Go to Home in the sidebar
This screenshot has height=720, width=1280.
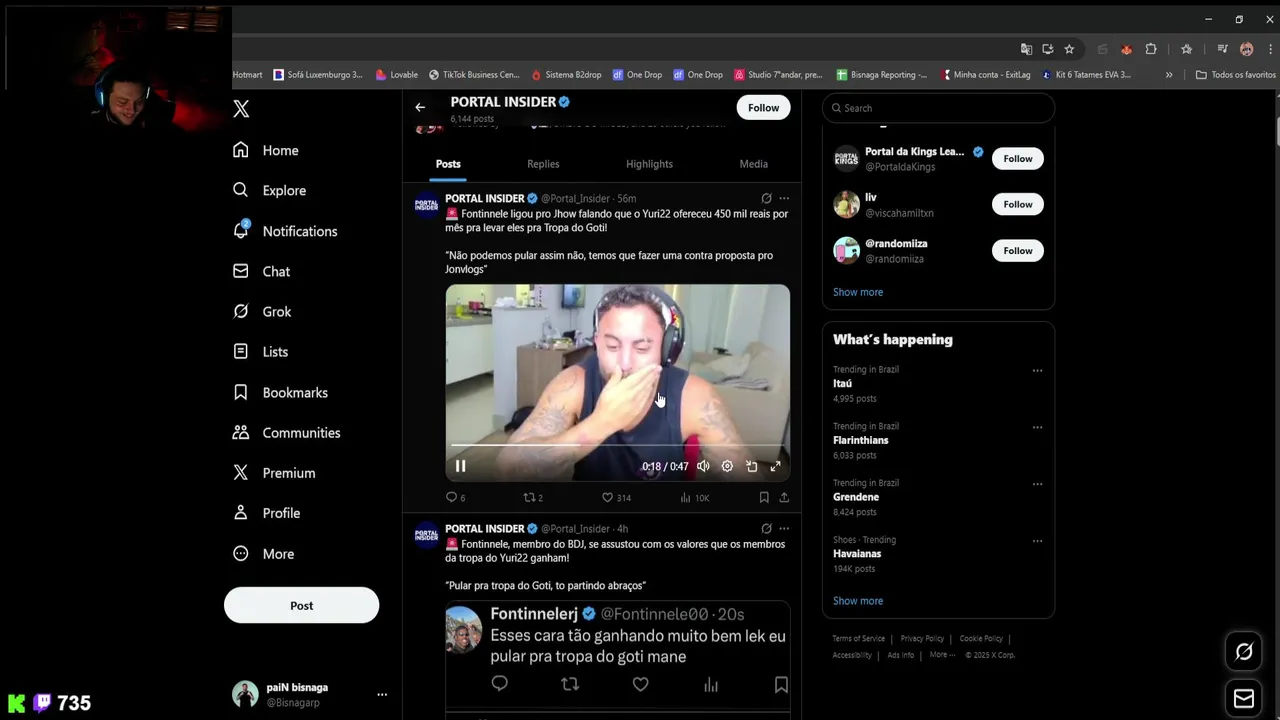pos(266,150)
